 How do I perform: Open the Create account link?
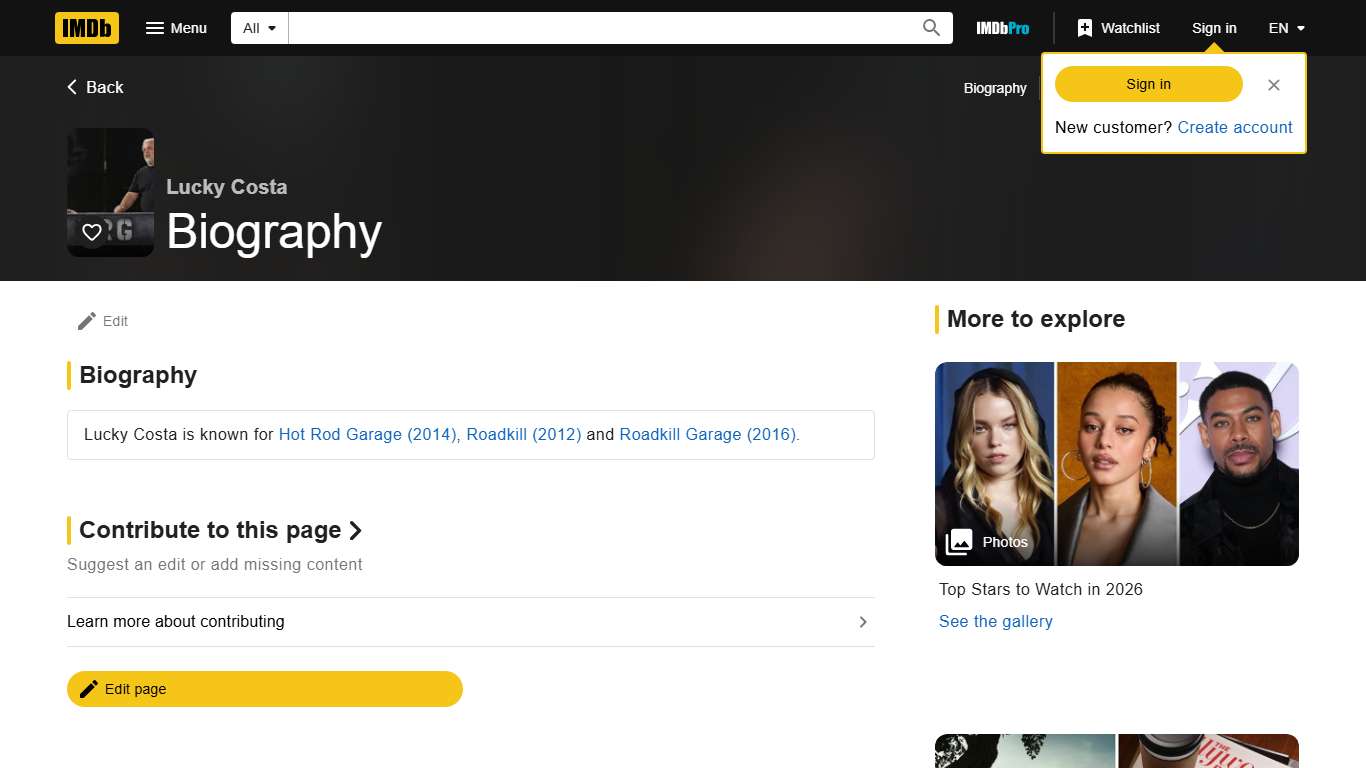click(x=1234, y=127)
